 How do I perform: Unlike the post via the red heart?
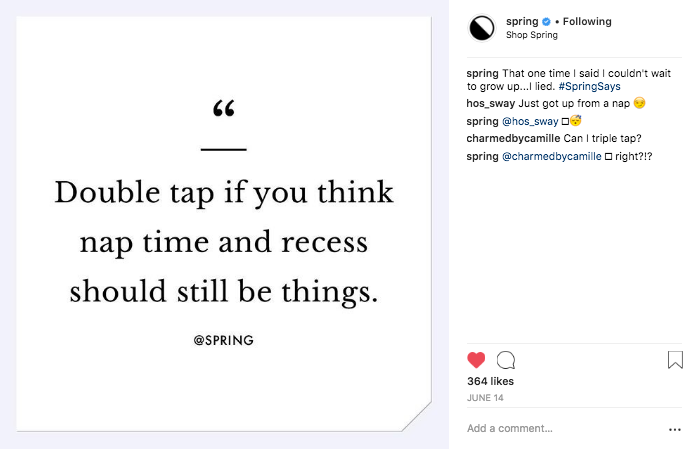[x=476, y=360]
